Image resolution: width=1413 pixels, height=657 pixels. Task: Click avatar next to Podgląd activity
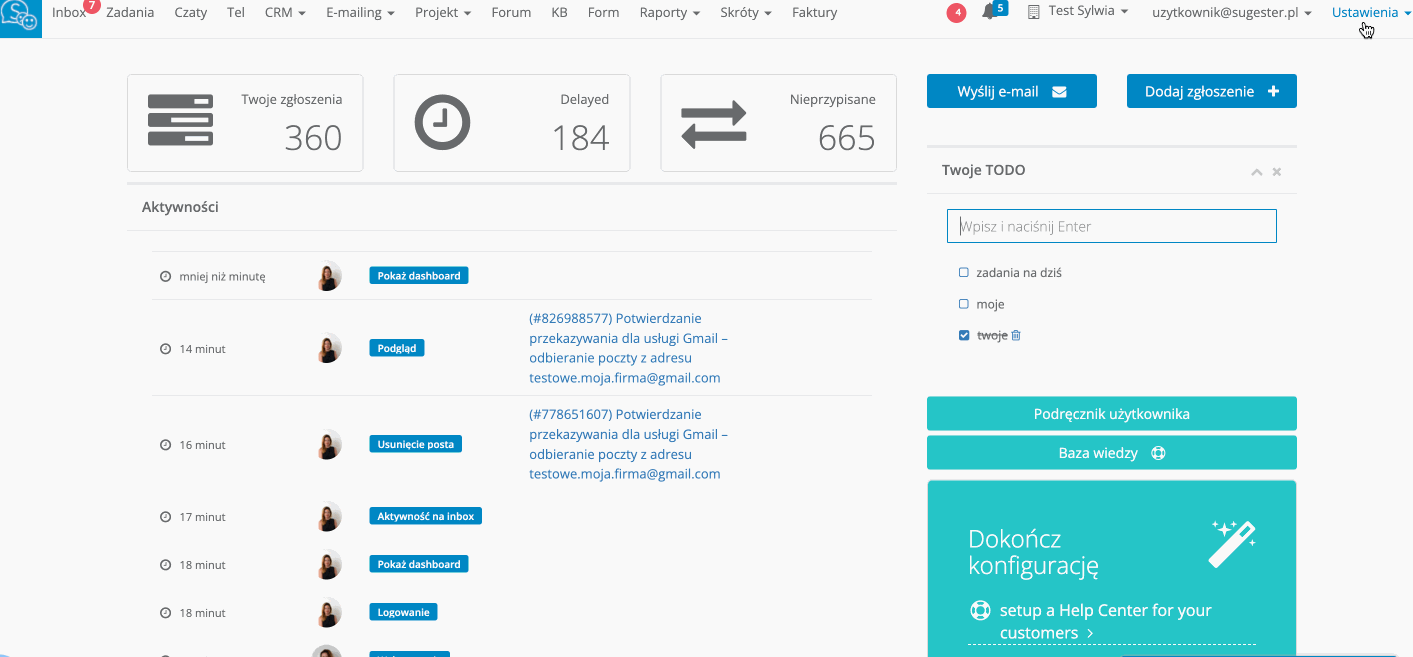pos(327,348)
